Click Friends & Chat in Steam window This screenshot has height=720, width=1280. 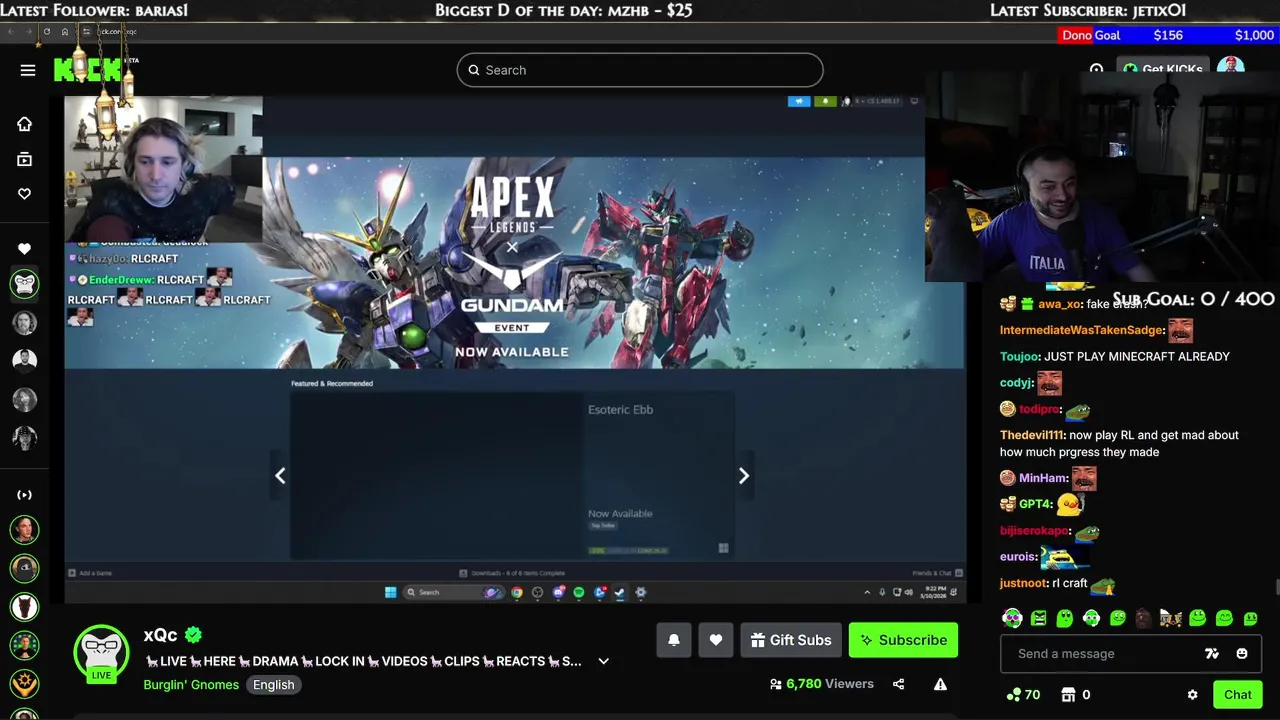click(x=937, y=573)
